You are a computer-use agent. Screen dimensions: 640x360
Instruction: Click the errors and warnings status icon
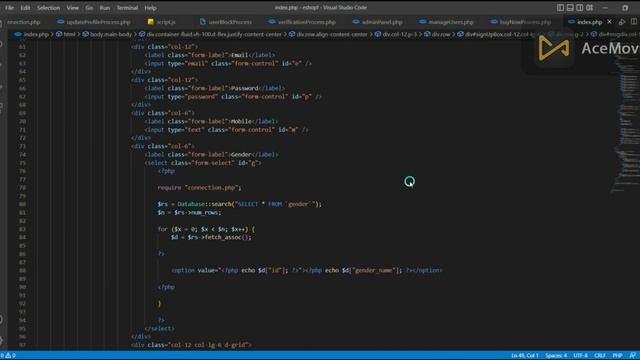8,356
